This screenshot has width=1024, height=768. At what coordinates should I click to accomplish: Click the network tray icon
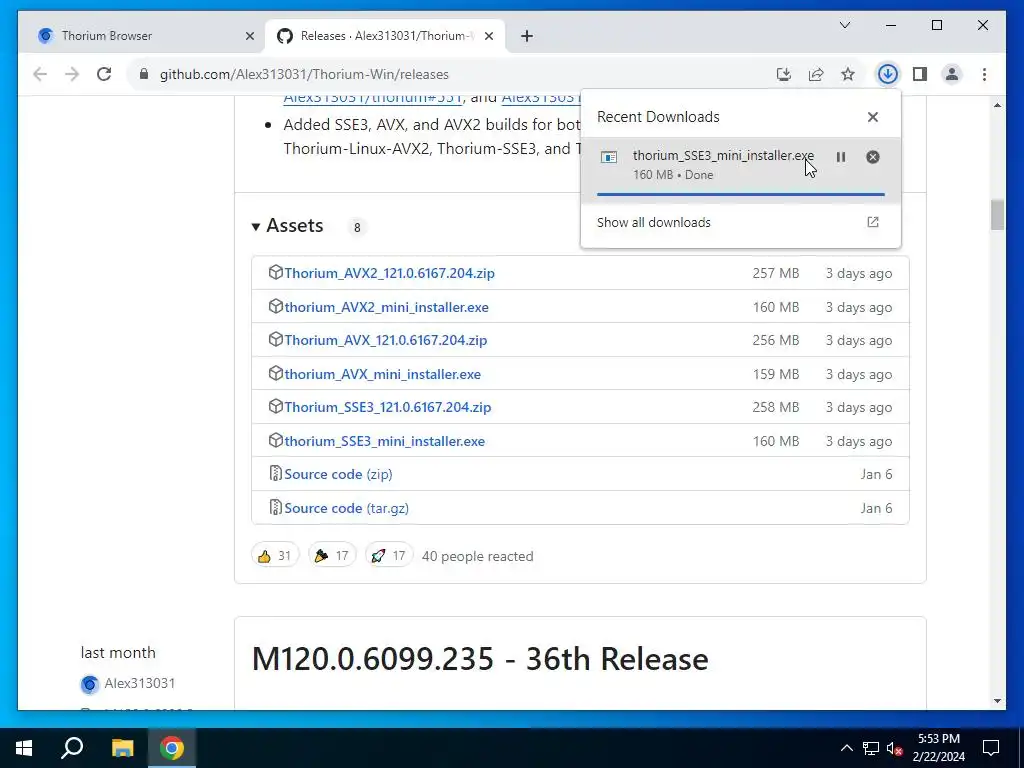point(871,748)
